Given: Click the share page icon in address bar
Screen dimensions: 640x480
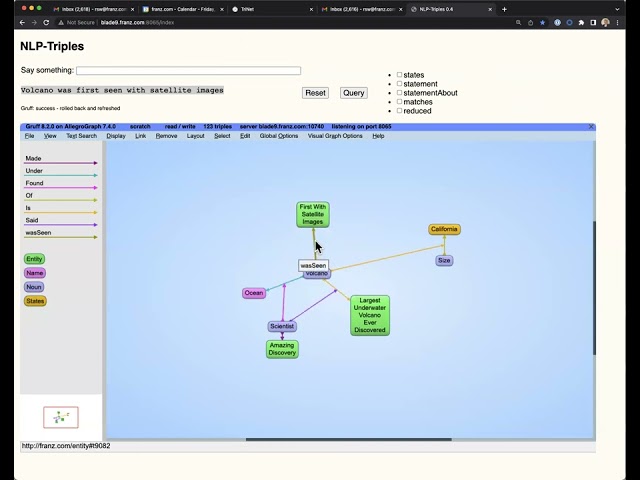Looking at the screenshot, I should coord(530,23).
